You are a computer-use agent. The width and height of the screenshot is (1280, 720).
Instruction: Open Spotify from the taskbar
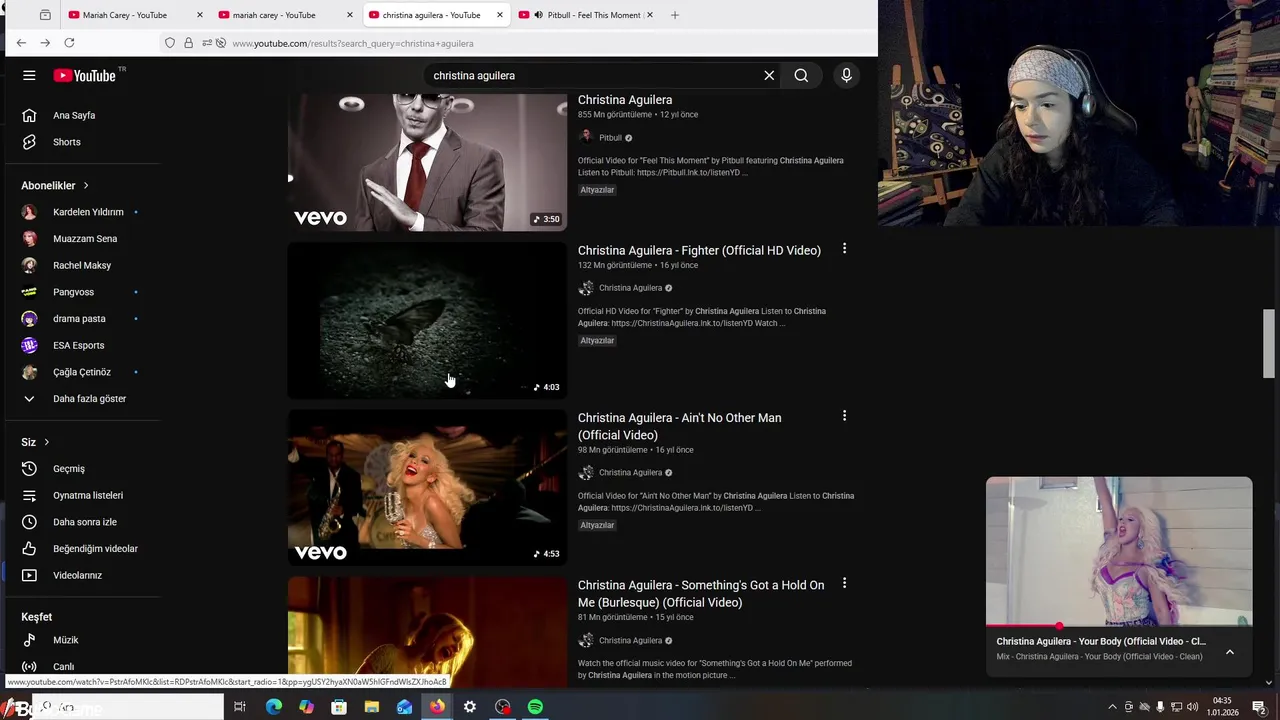(x=535, y=707)
